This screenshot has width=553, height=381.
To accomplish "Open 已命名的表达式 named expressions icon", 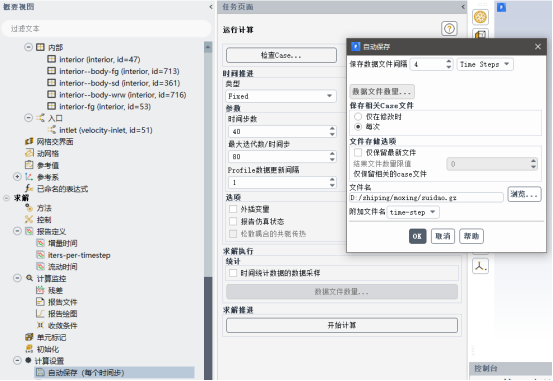I will (29, 188).
